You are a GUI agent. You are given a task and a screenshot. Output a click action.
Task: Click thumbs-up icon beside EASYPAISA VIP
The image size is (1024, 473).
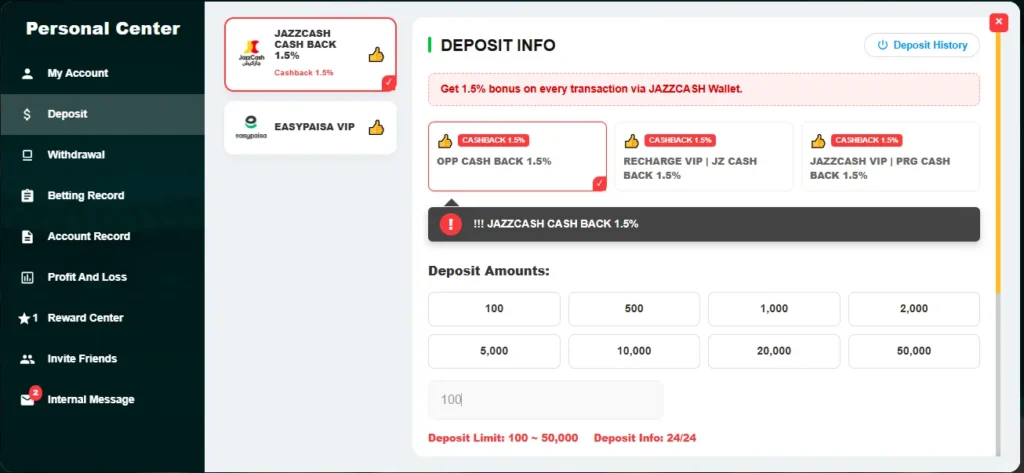(376, 127)
